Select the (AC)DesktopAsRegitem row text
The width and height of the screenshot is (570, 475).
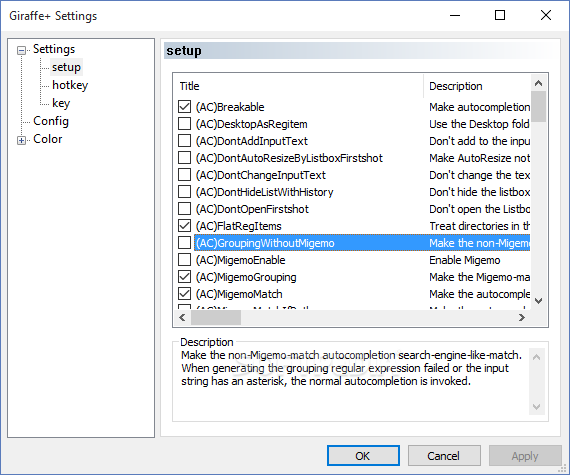(x=252, y=124)
